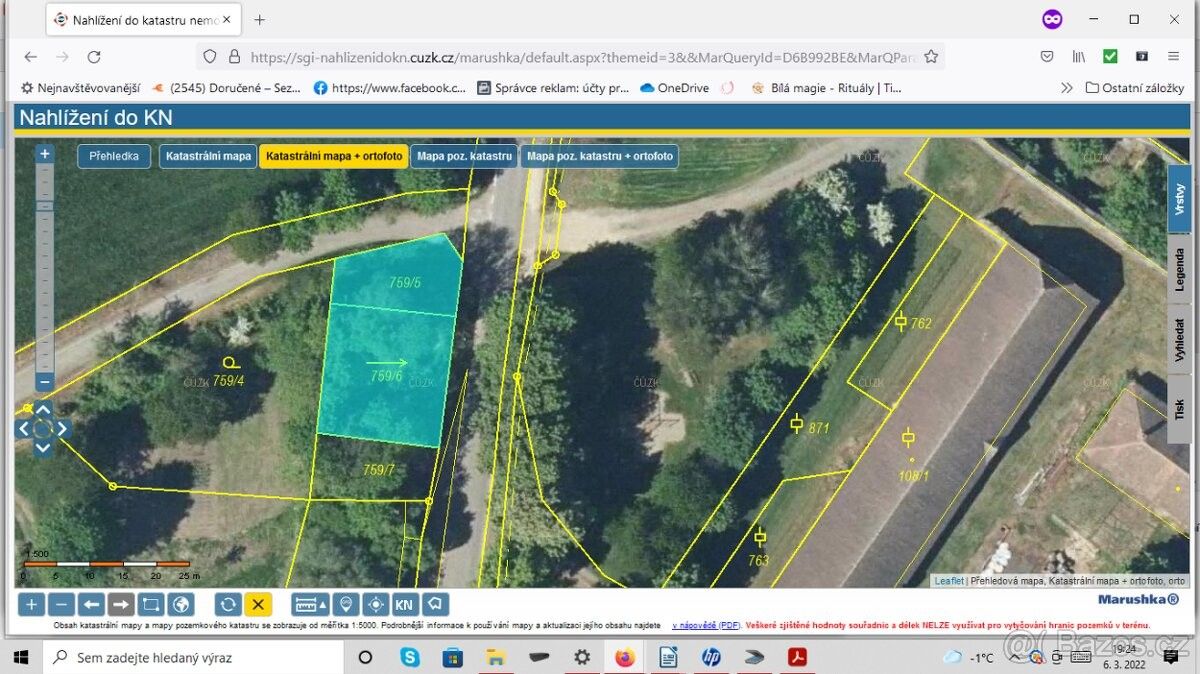
Task: Go to previous map view with left arrow
Action: (x=91, y=604)
